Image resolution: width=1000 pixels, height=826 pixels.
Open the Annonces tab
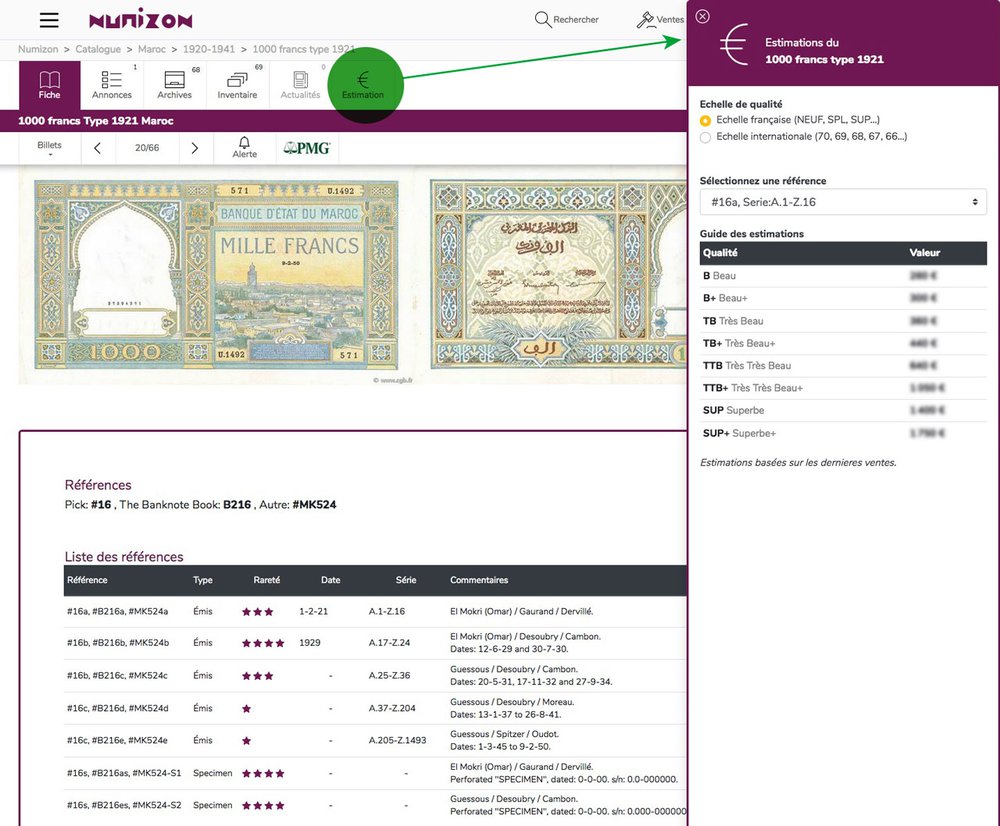click(x=112, y=85)
